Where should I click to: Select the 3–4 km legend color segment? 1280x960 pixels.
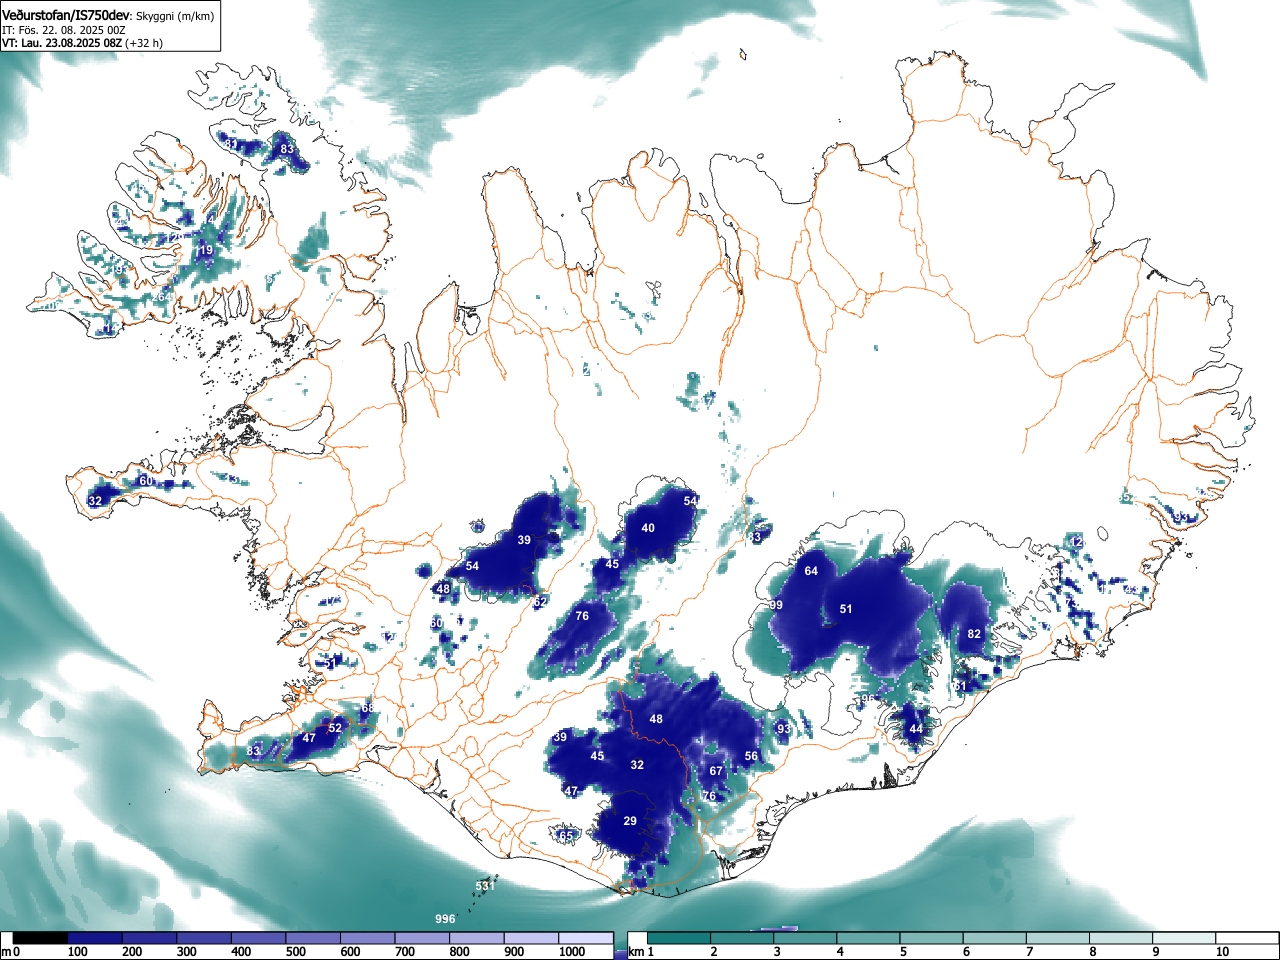(x=807, y=938)
